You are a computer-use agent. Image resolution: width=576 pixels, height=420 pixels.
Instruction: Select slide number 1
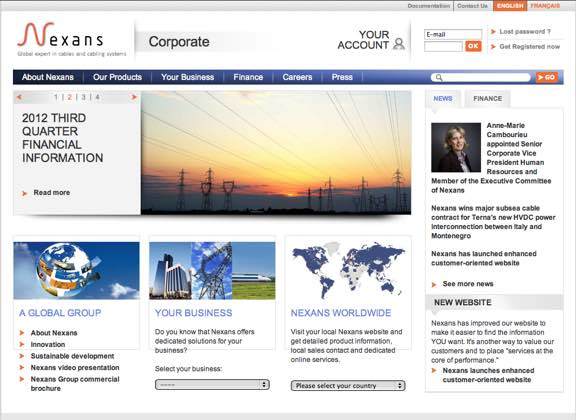pos(56,97)
